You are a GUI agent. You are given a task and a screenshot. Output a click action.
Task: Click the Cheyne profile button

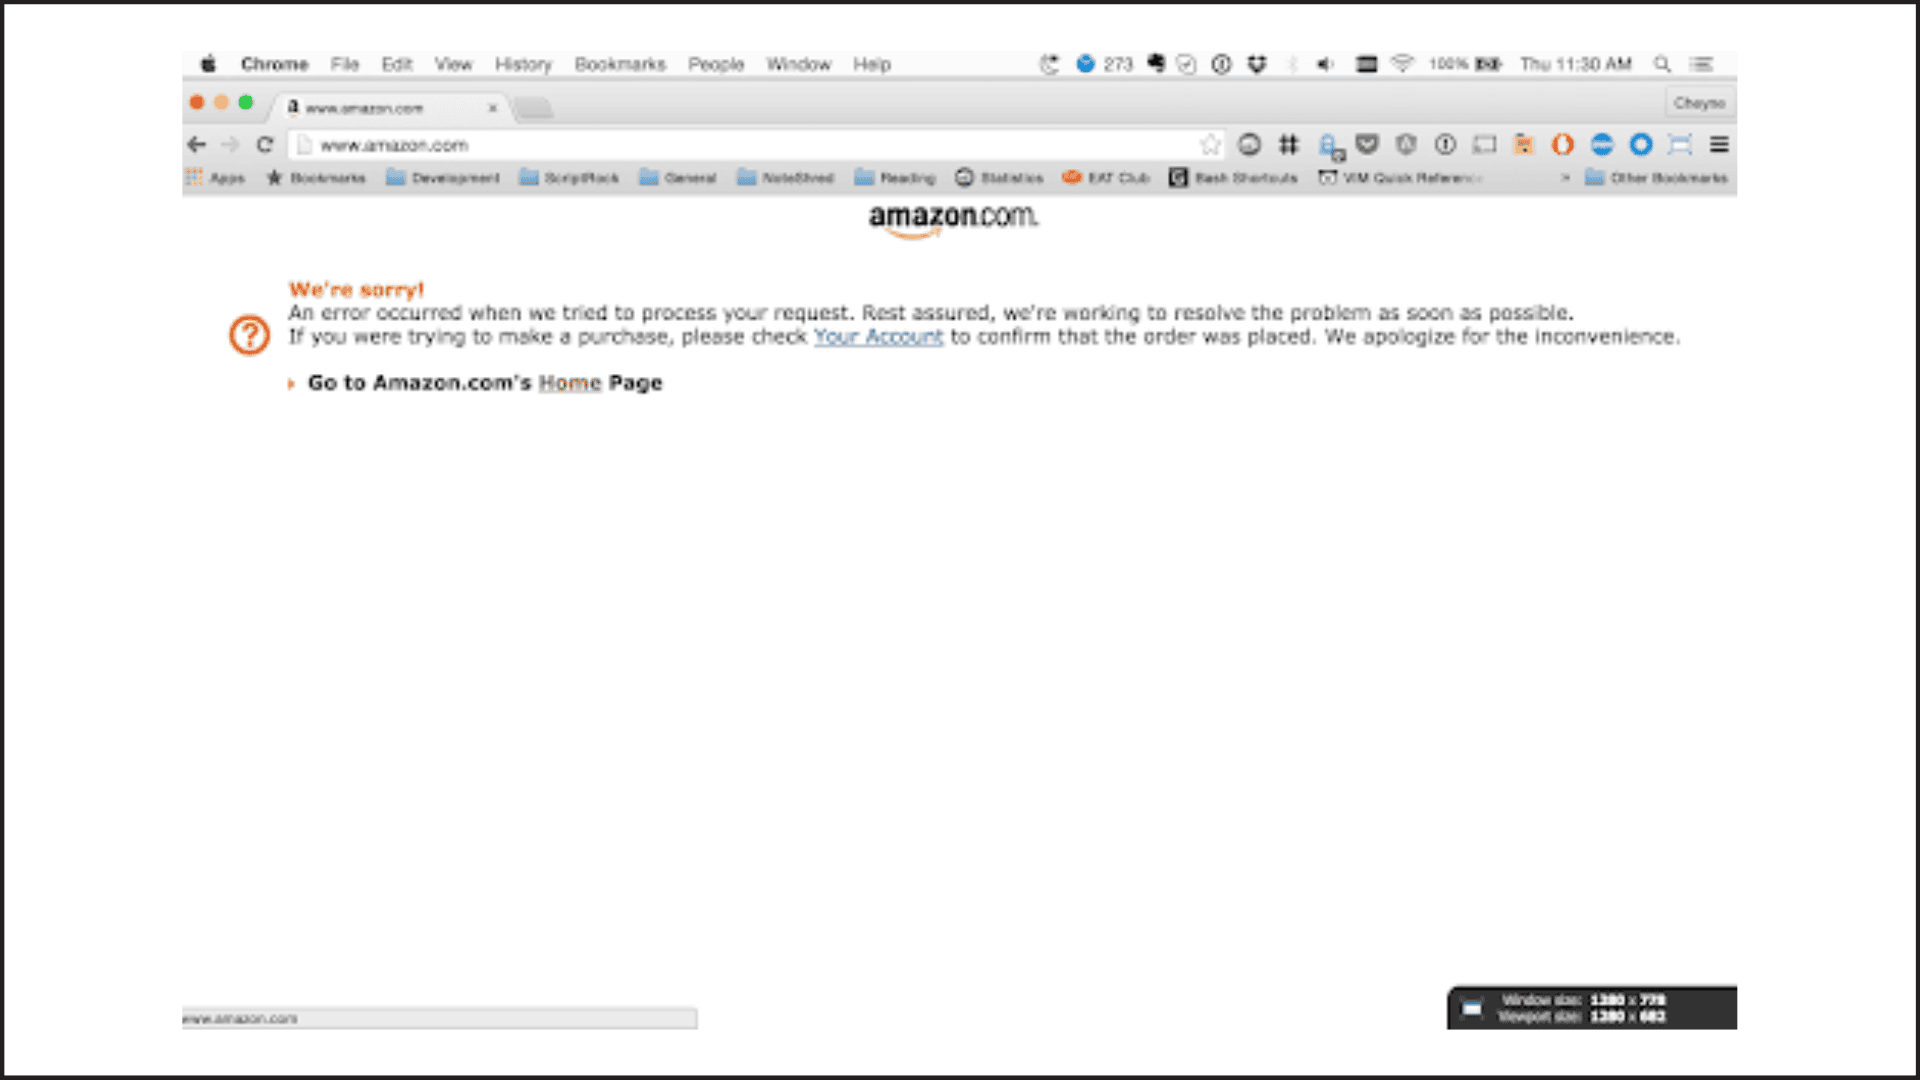[x=1700, y=103]
